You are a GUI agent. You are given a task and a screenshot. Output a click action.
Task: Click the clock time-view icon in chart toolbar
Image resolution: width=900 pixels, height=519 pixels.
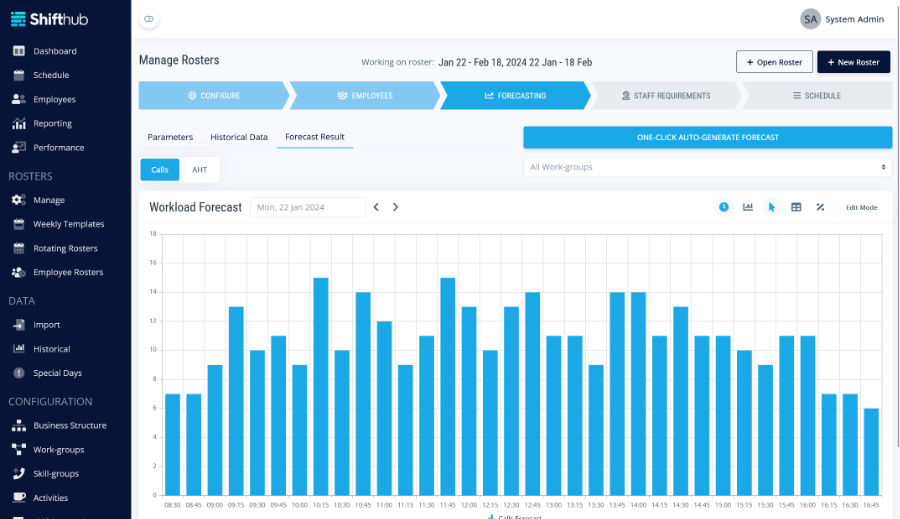tap(724, 207)
